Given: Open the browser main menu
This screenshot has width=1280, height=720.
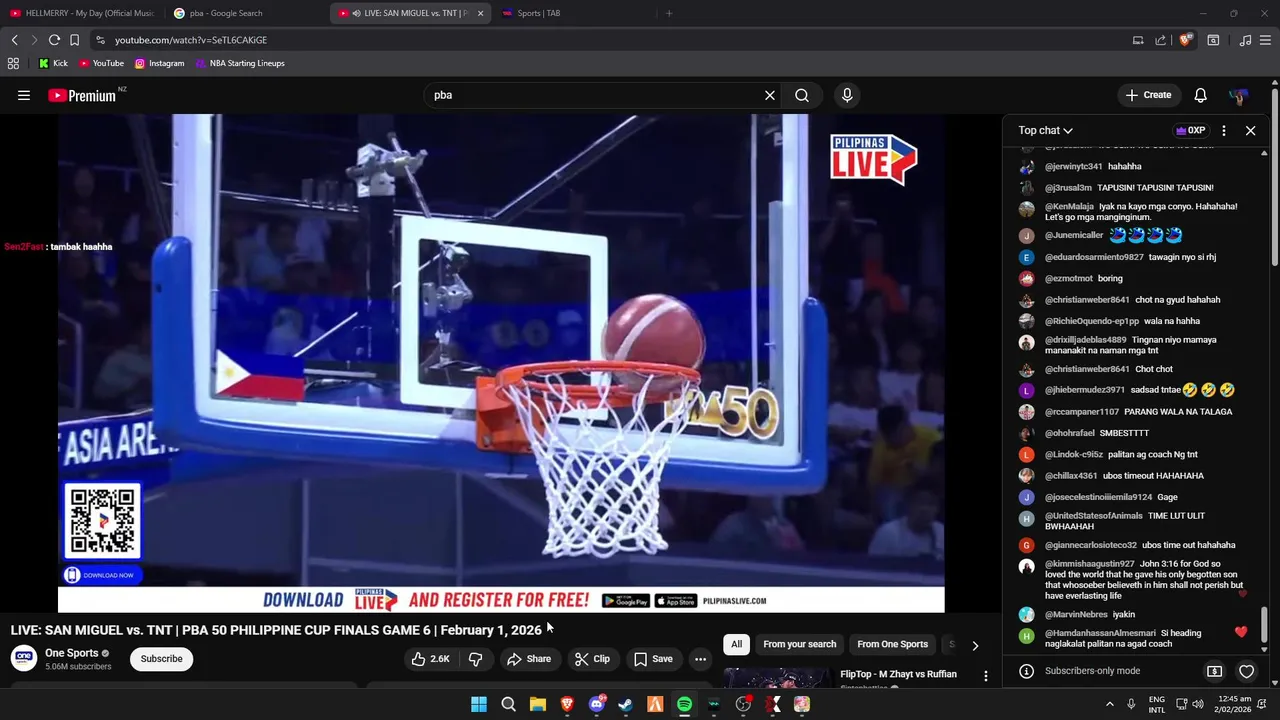Looking at the screenshot, I should [1266, 40].
